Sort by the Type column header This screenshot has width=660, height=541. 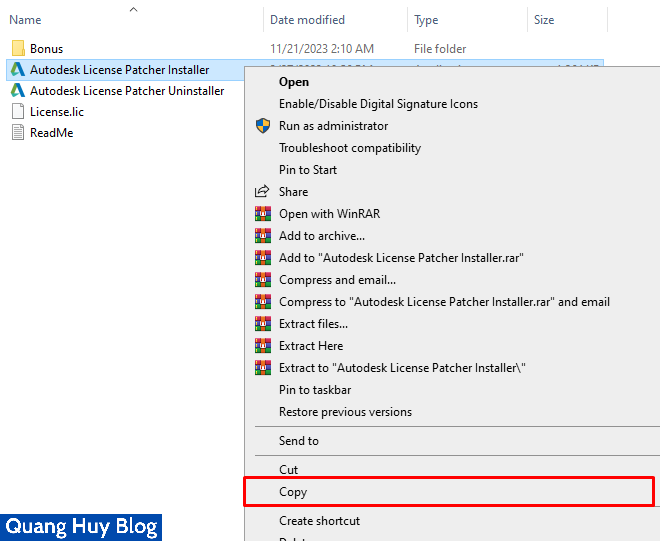coord(426,20)
